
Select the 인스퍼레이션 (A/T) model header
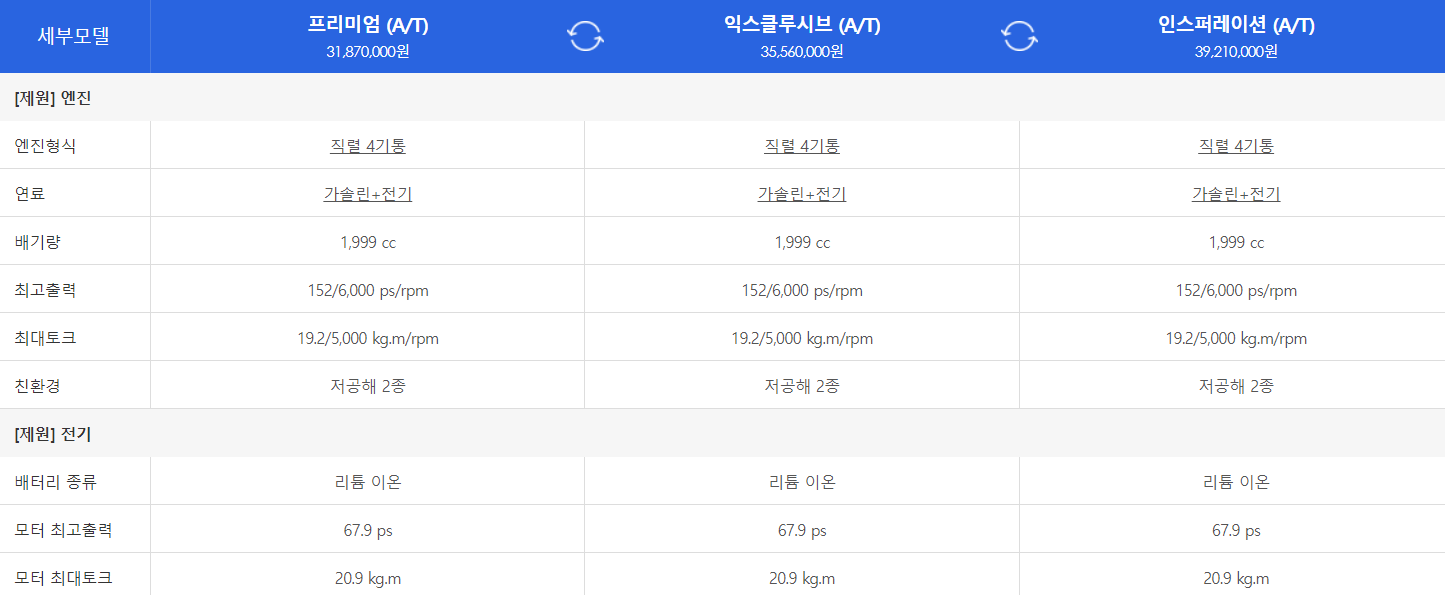click(x=1236, y=26)
